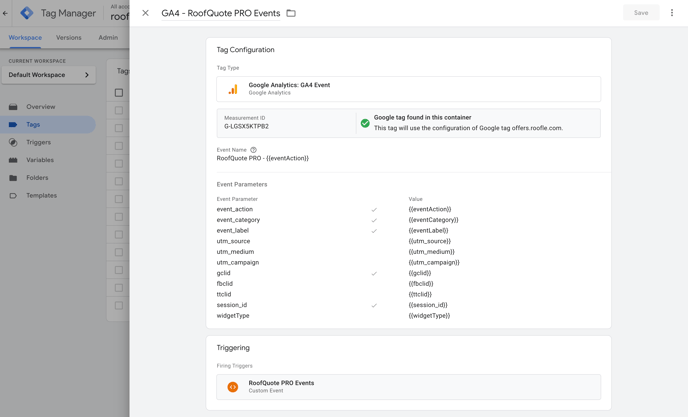Screen dimensions: 688x417
Task: Click the checkmark next to event_action
Action: click(x=374, y=210)
